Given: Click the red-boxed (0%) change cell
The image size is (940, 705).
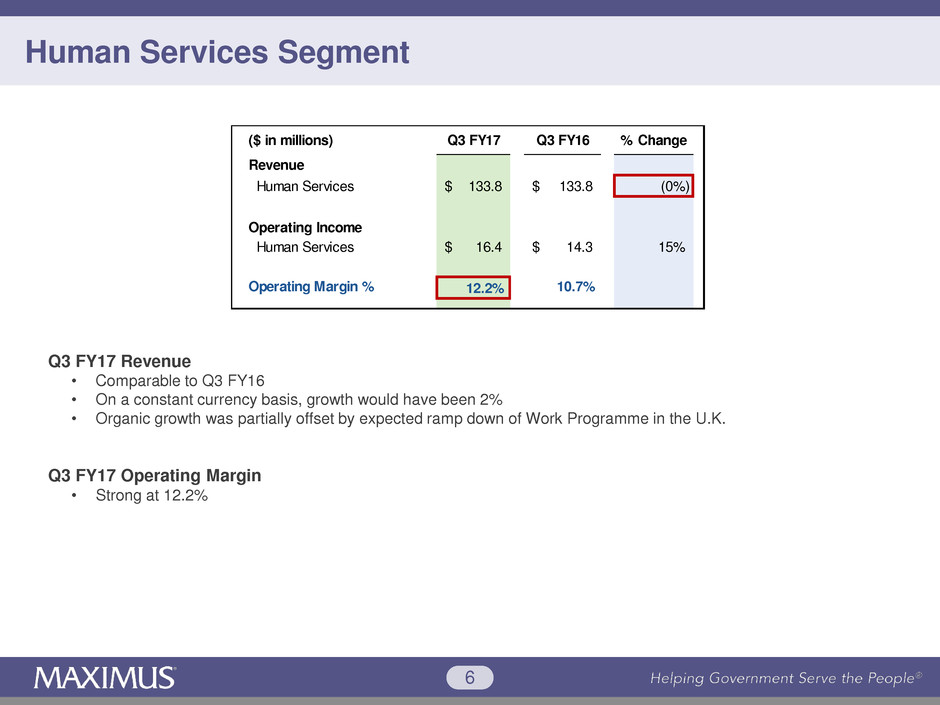Looking at the screenshot, I should tap(654, 186).
